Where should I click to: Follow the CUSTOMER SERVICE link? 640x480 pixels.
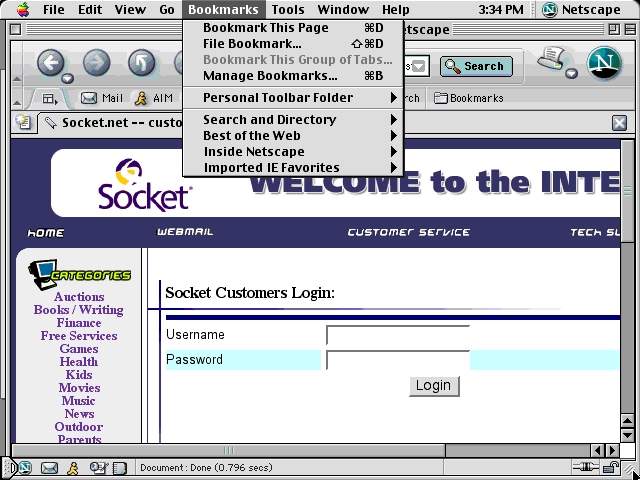[409, 232]
